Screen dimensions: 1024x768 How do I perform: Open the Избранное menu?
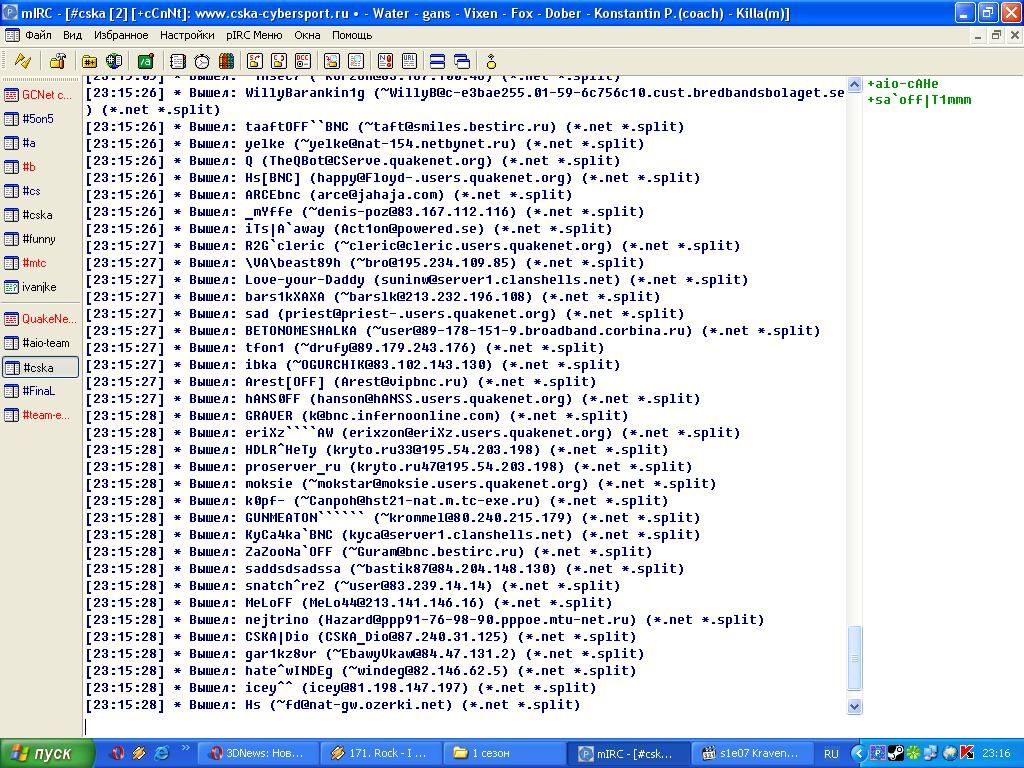121,35
